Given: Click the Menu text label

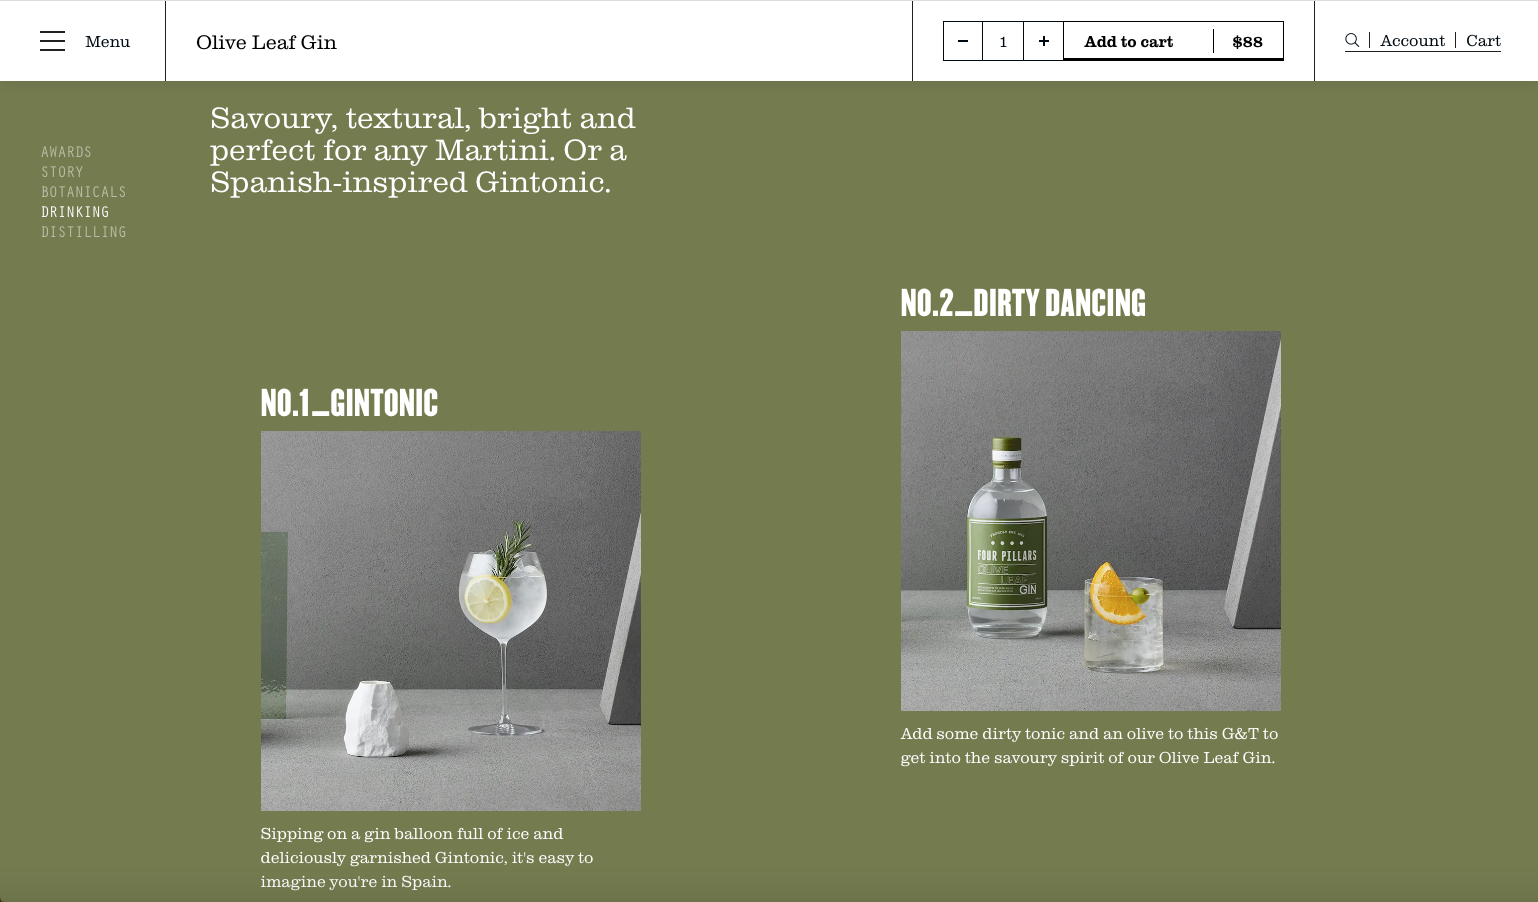Looking at the screenshot, I should click(x=107, y=41).
